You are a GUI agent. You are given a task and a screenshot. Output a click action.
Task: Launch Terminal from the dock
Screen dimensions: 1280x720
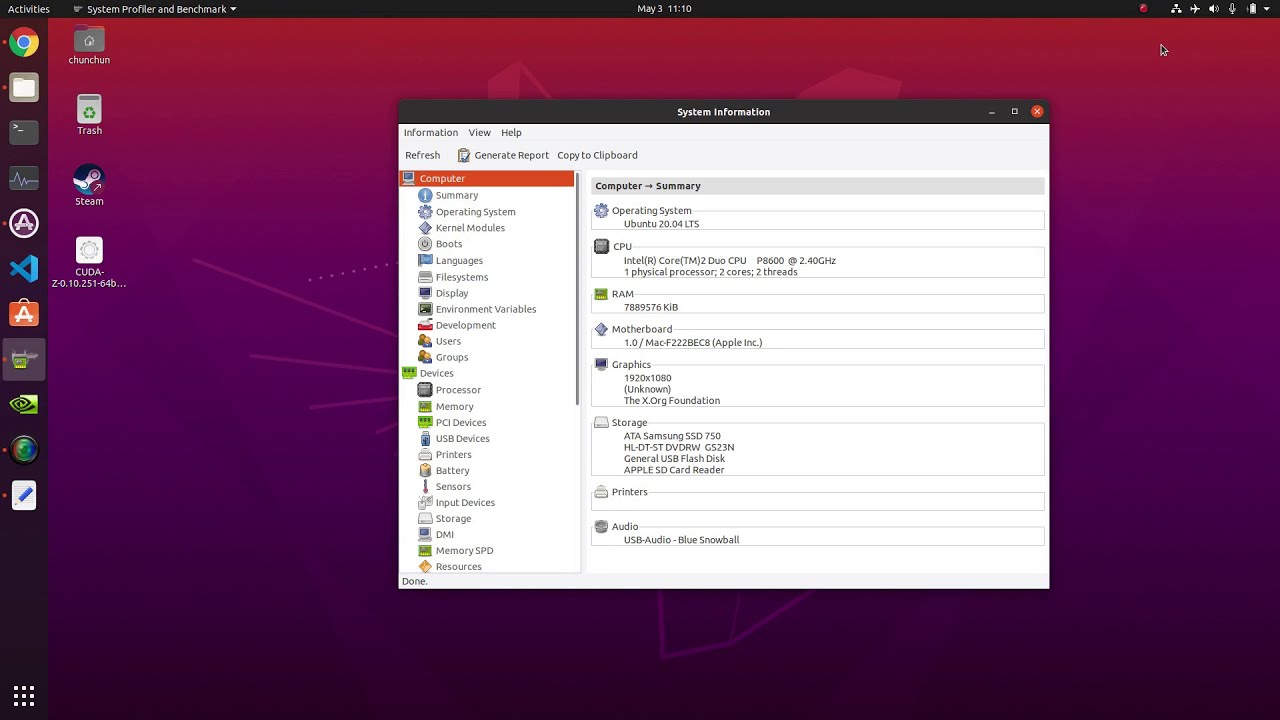tap(24, 131)
